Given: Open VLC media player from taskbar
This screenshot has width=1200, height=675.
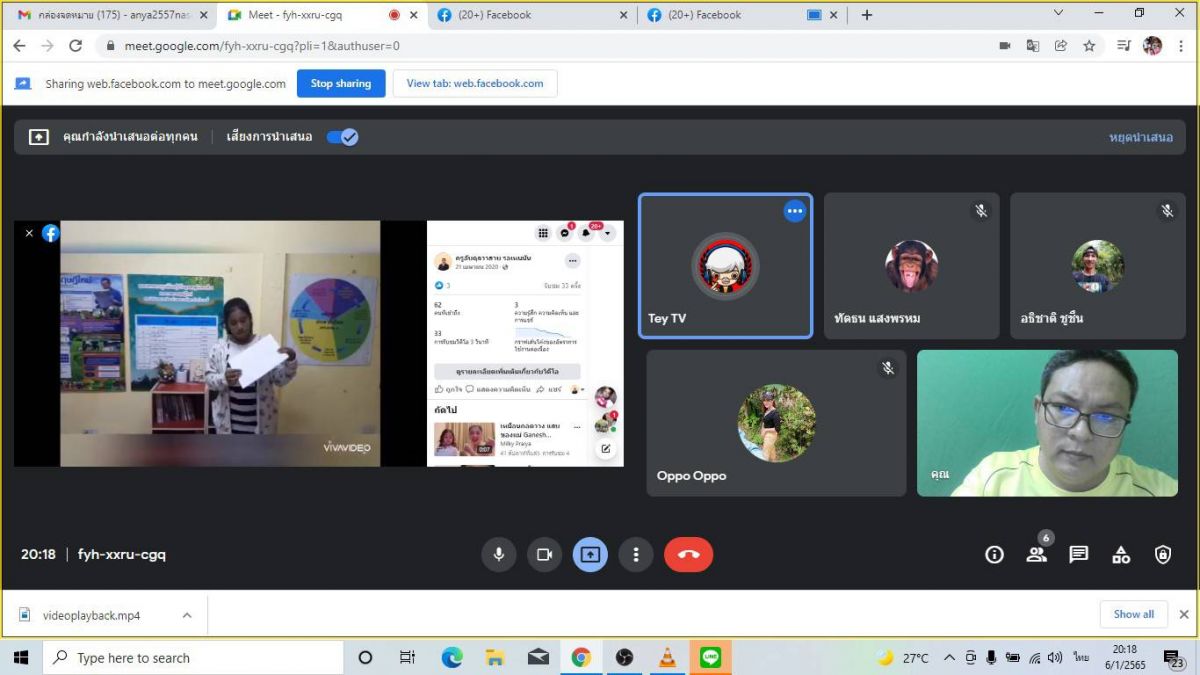Looking at the screenshot, I should click(x=667, y=658).
